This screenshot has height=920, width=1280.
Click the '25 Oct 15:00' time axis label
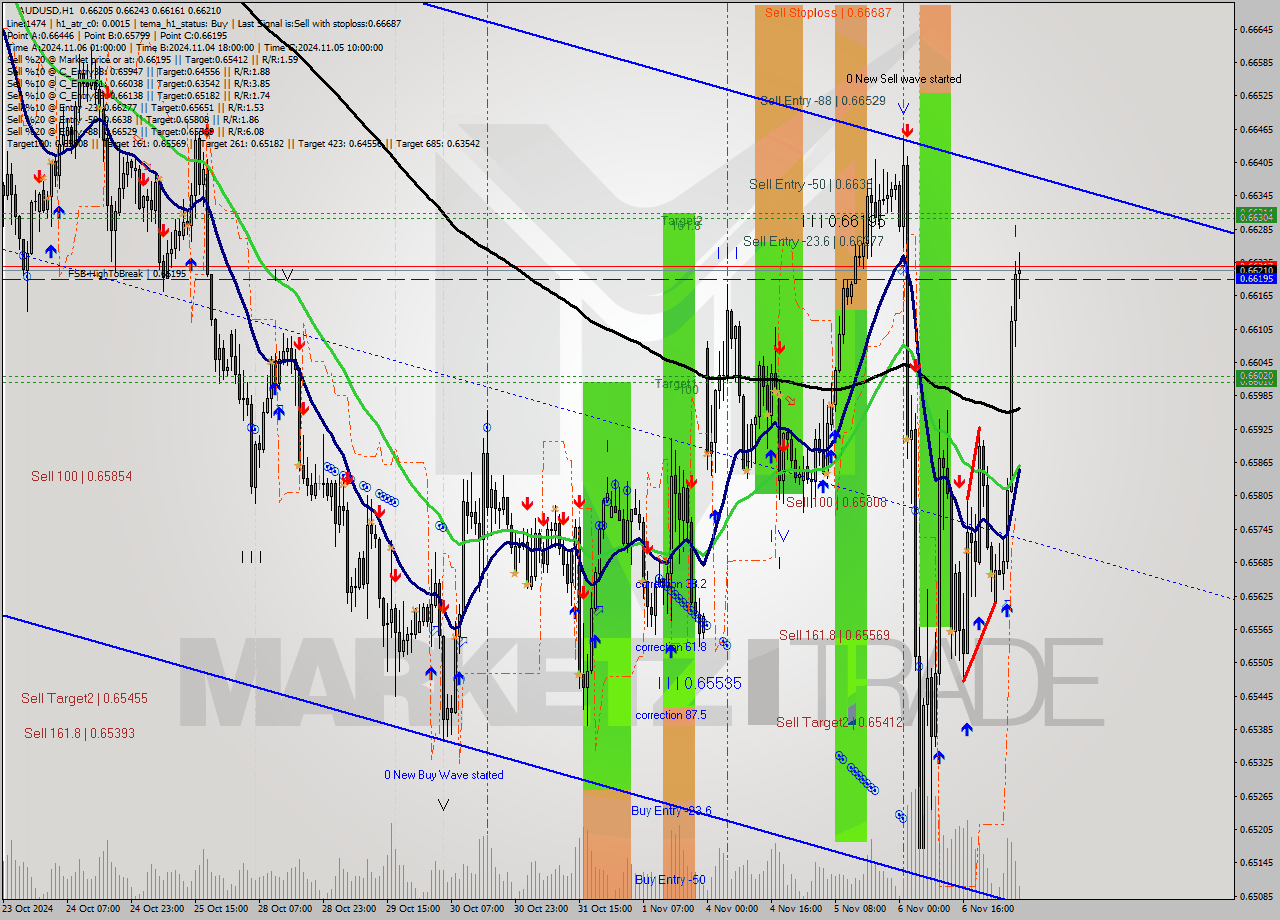coord(222,908)
